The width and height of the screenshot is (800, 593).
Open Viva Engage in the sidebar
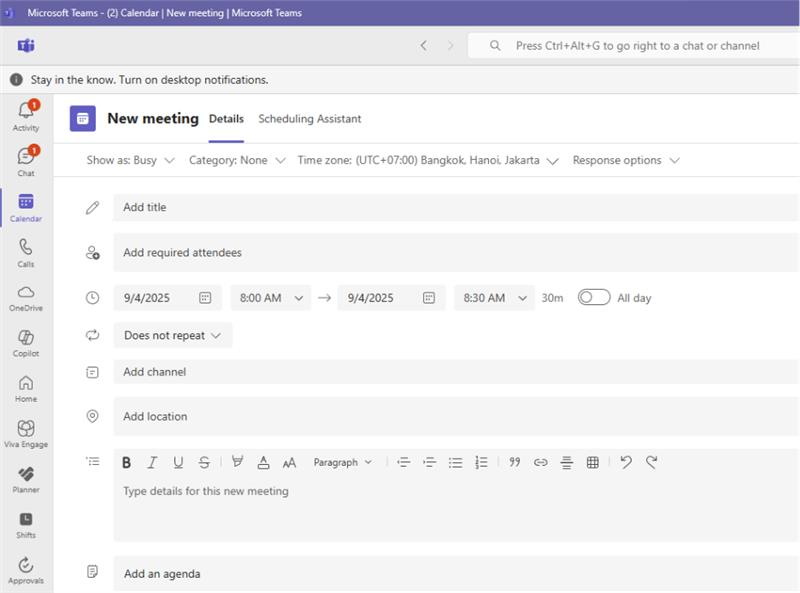tap(26, 434)
